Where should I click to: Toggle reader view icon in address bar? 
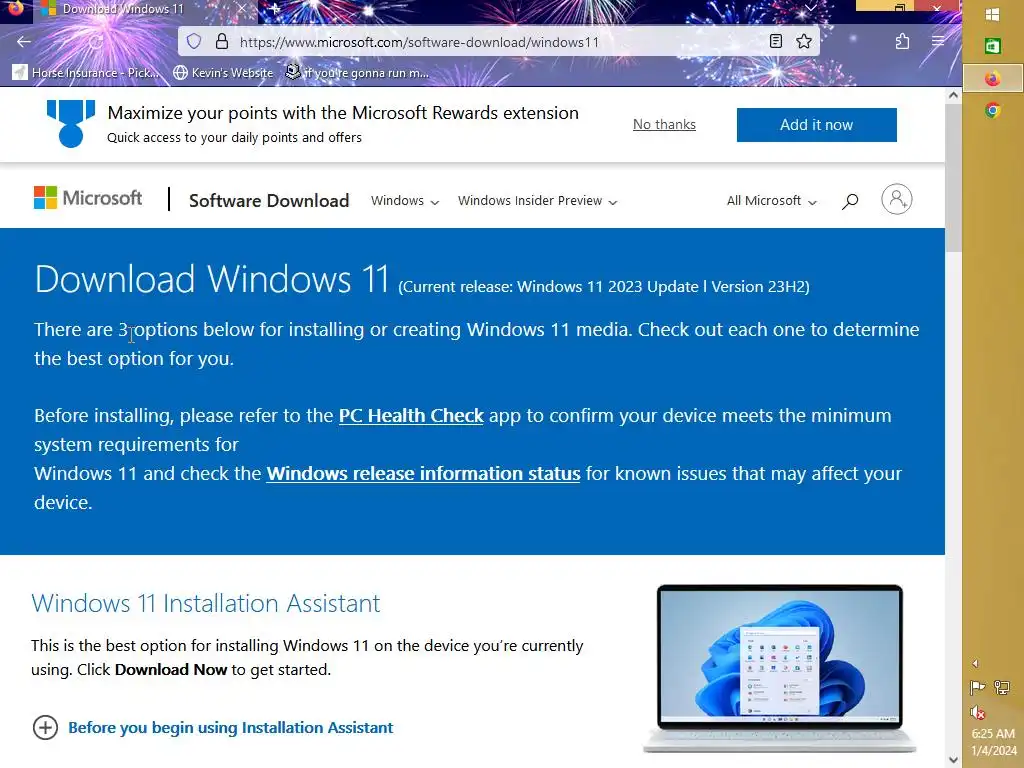[x=776, y=42]
